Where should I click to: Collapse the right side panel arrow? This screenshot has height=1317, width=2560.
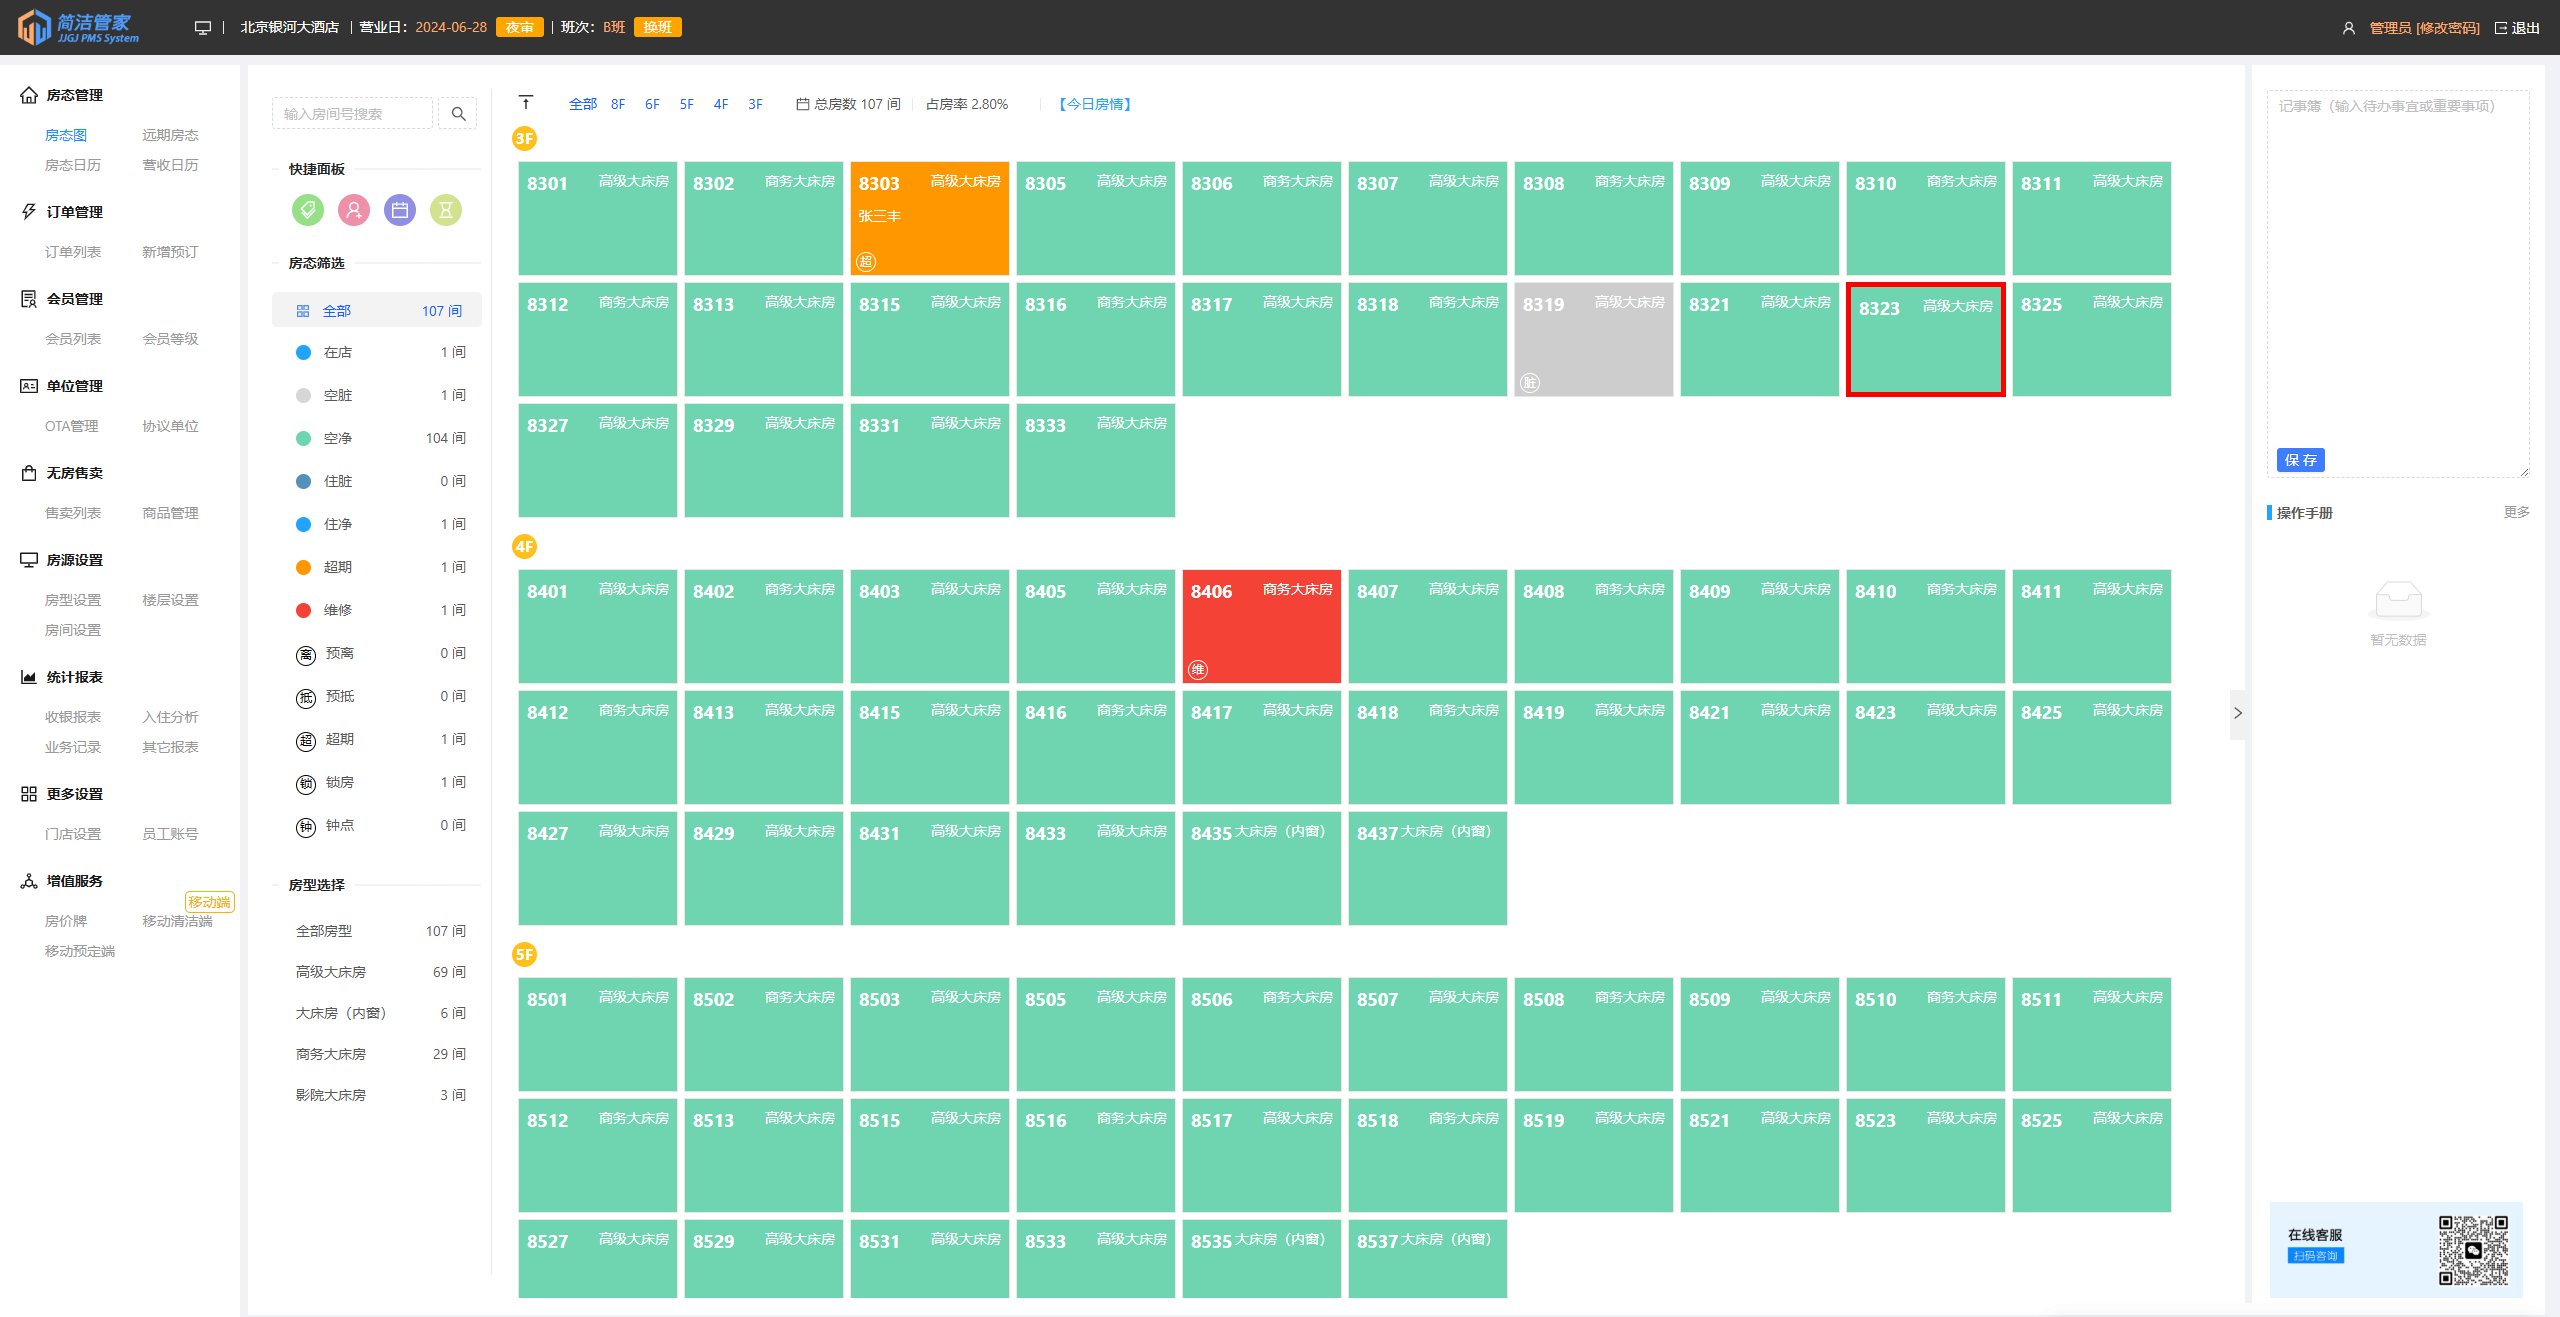[x=2238, y=713]
